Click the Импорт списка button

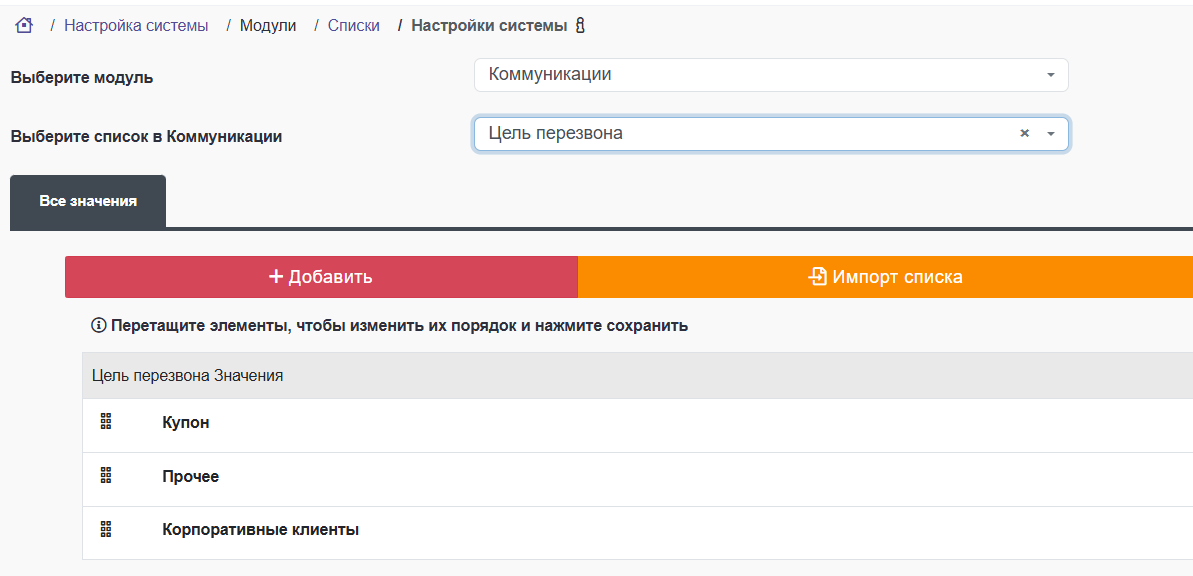point(886,276)
